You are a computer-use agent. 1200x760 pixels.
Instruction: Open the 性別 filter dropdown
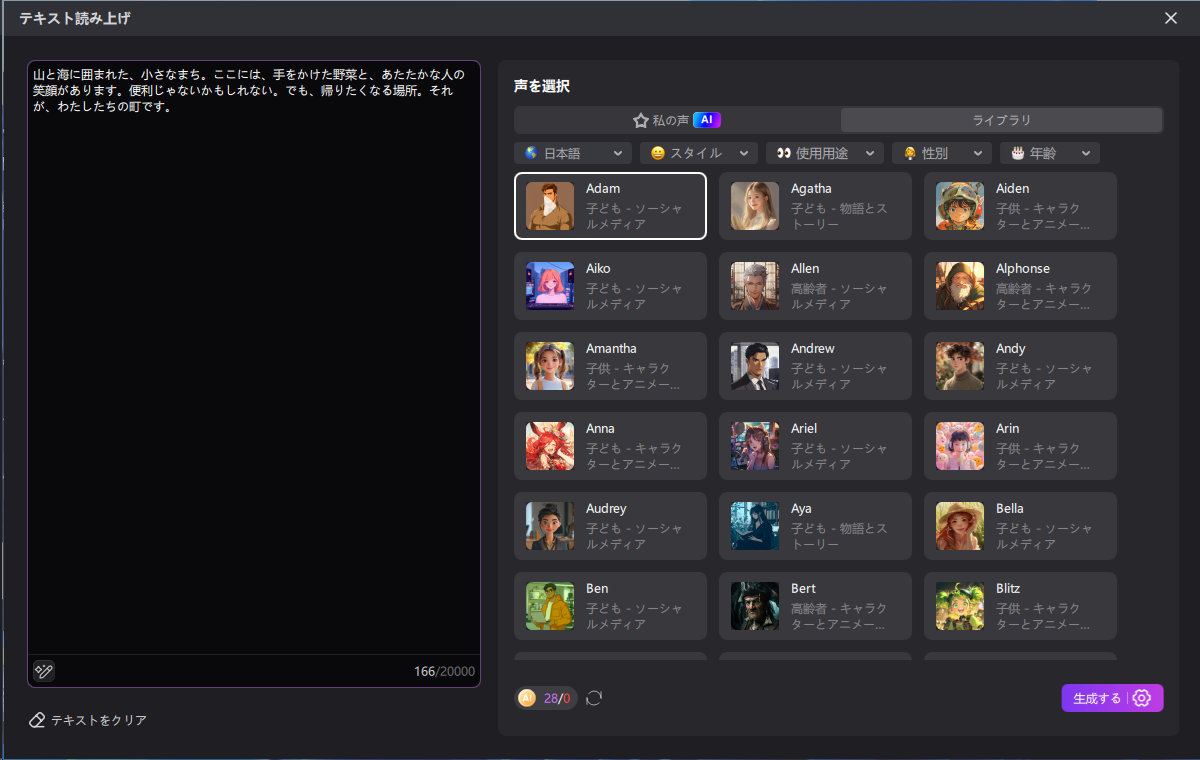coord(941,152)
